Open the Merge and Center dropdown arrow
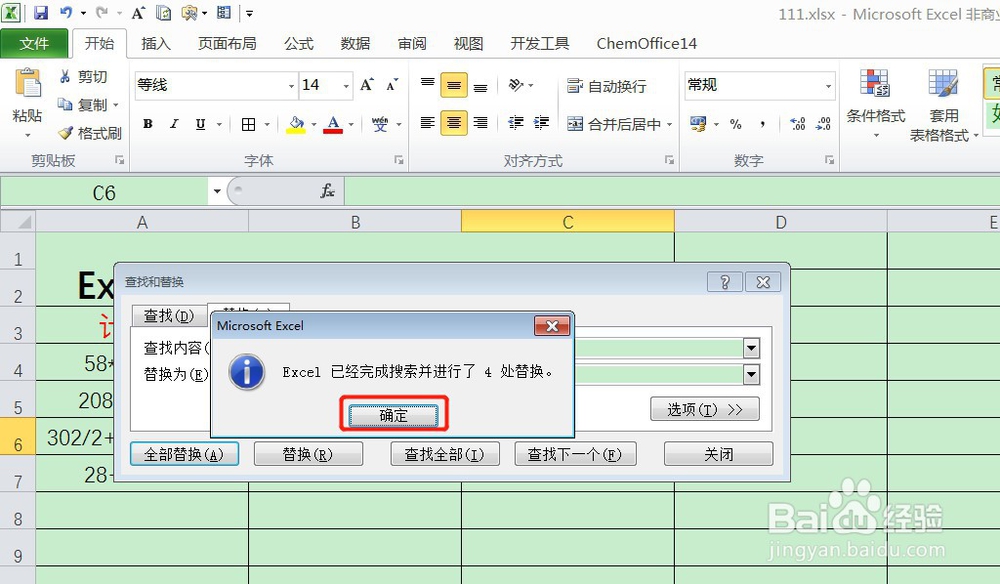 pos(670,124)
